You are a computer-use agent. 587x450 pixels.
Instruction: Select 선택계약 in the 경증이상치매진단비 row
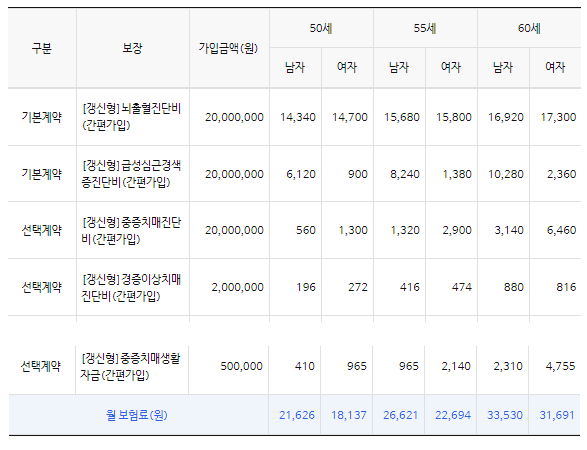pyautogui.click(x=42, y=287)
